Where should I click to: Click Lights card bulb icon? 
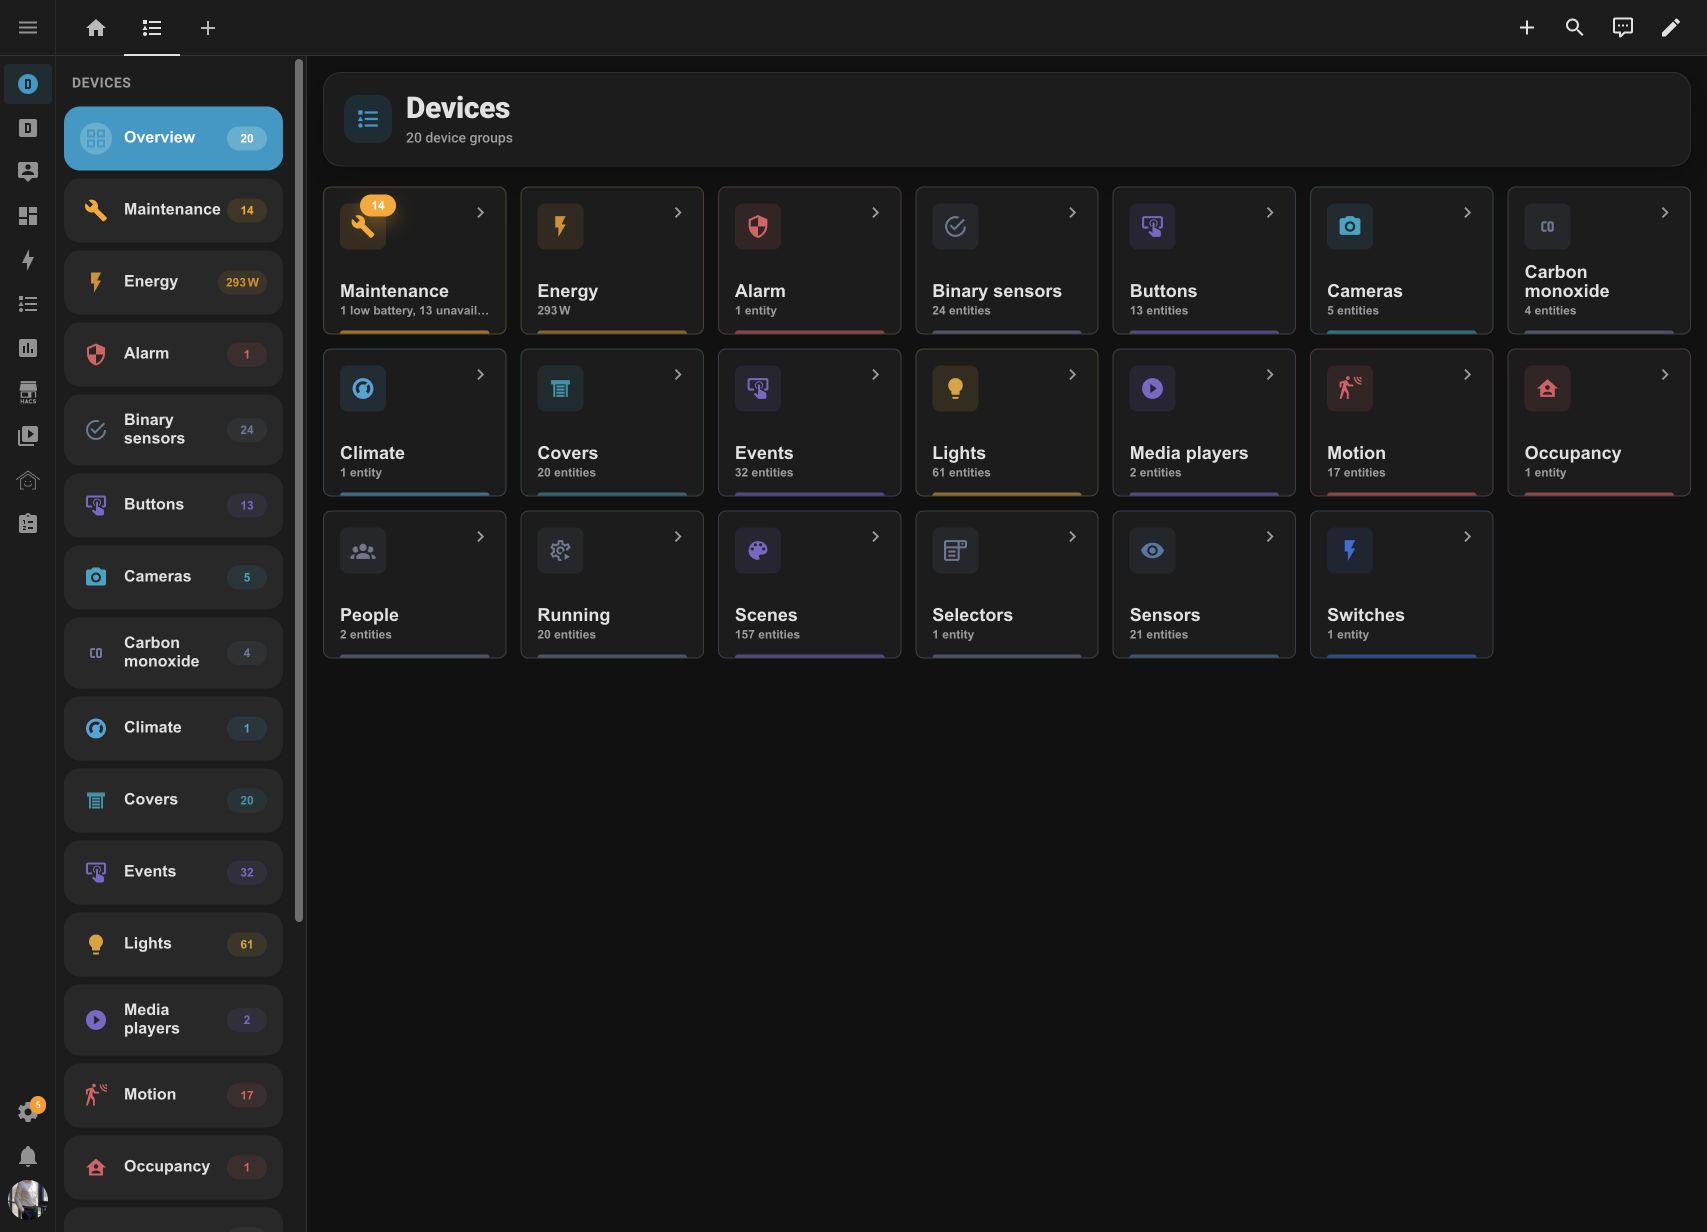[x=955, y=388]
